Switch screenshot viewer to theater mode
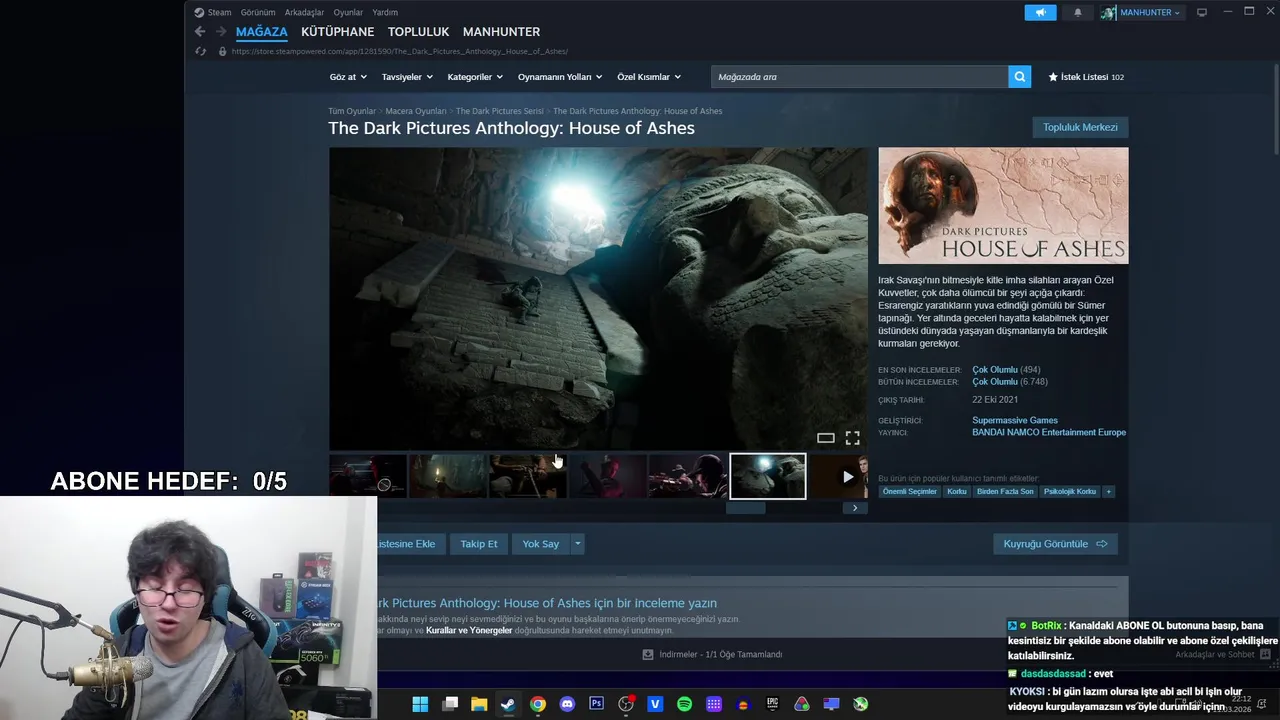Screen dimensions: 1280x720 coord(825,438)
